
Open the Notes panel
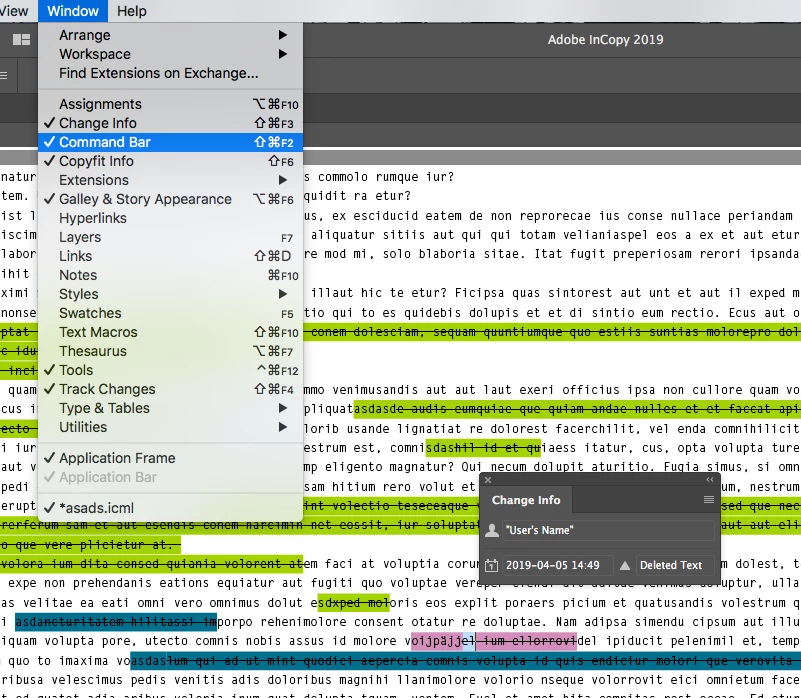coord(170,275)
